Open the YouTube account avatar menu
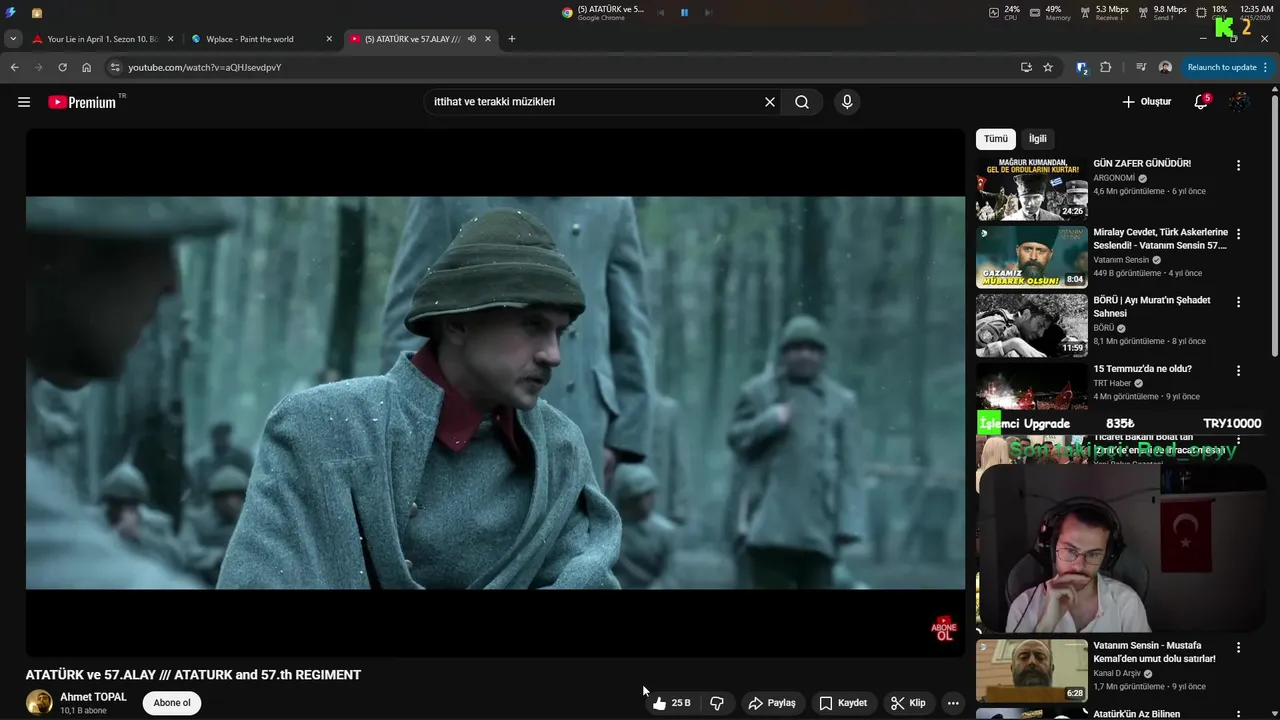Image resolution: width=1280 pixels, height=720 pixels. 1239,102
